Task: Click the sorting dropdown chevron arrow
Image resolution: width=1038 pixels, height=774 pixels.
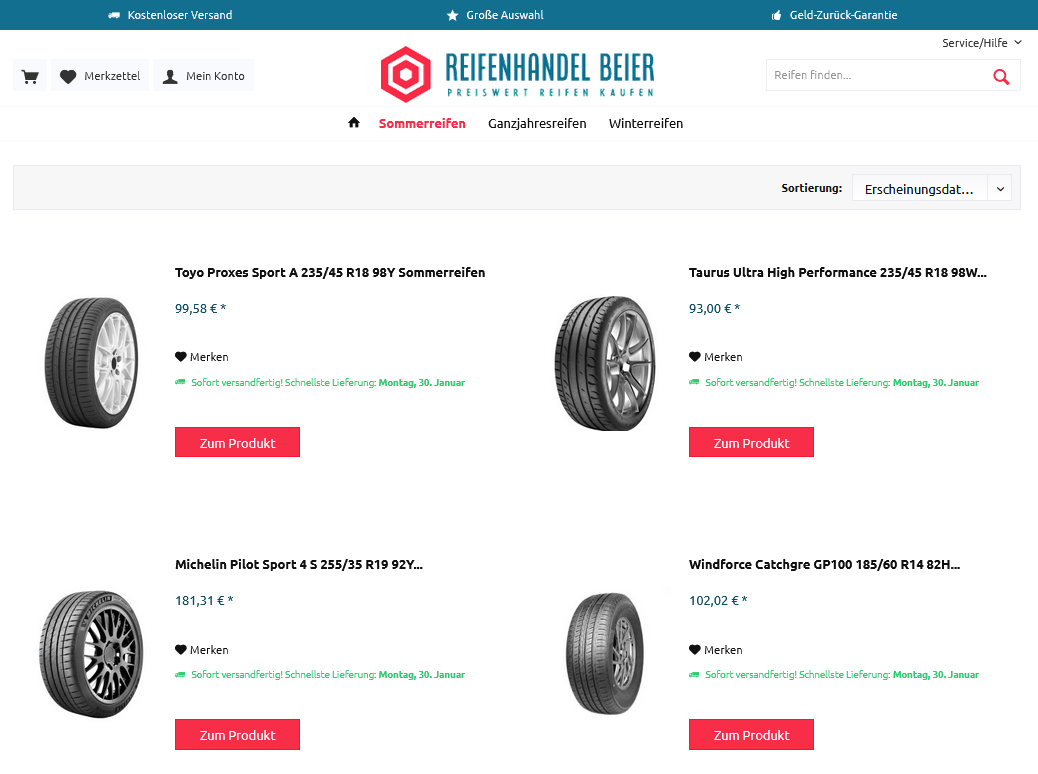Action: (x=1000, y=189)
